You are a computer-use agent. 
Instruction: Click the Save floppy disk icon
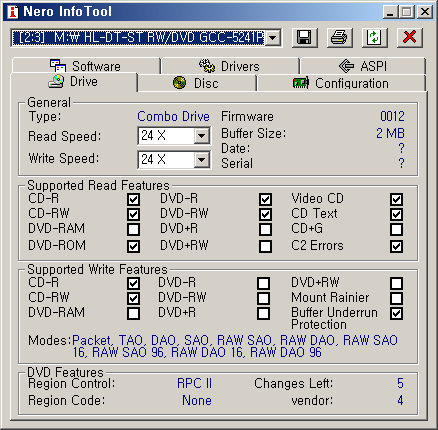304,37
